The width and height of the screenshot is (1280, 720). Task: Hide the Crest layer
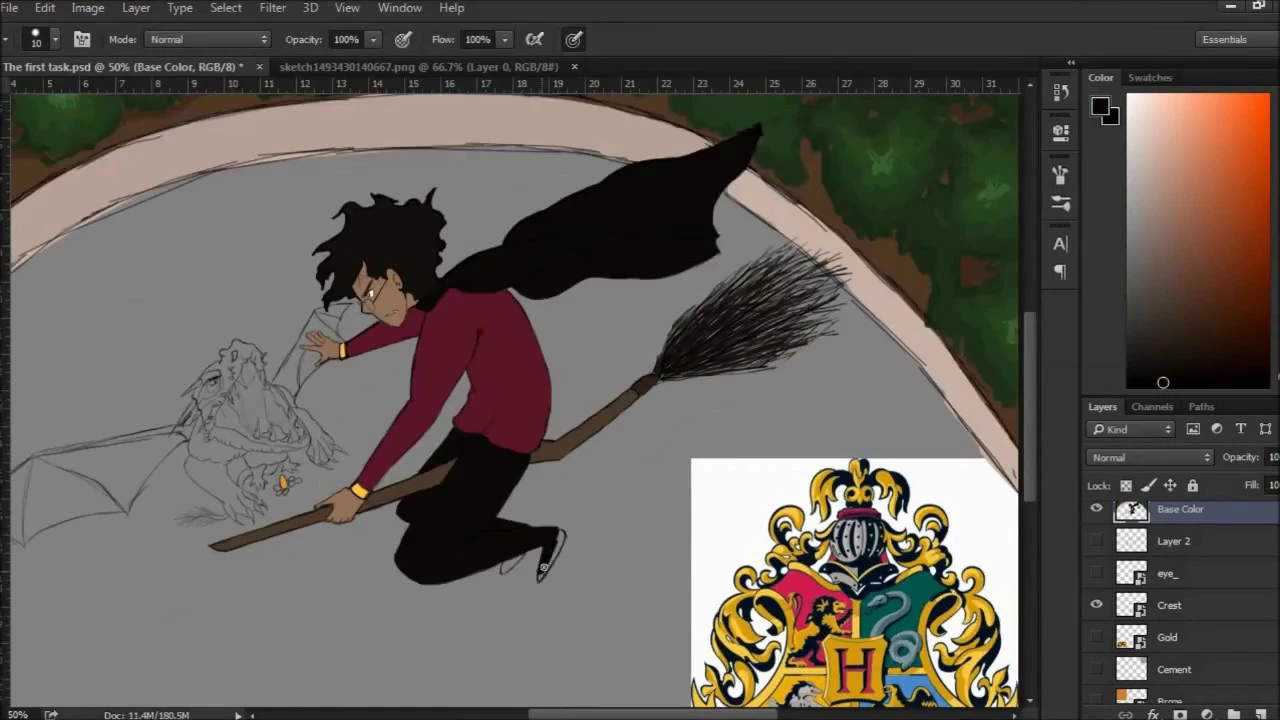1096,605
